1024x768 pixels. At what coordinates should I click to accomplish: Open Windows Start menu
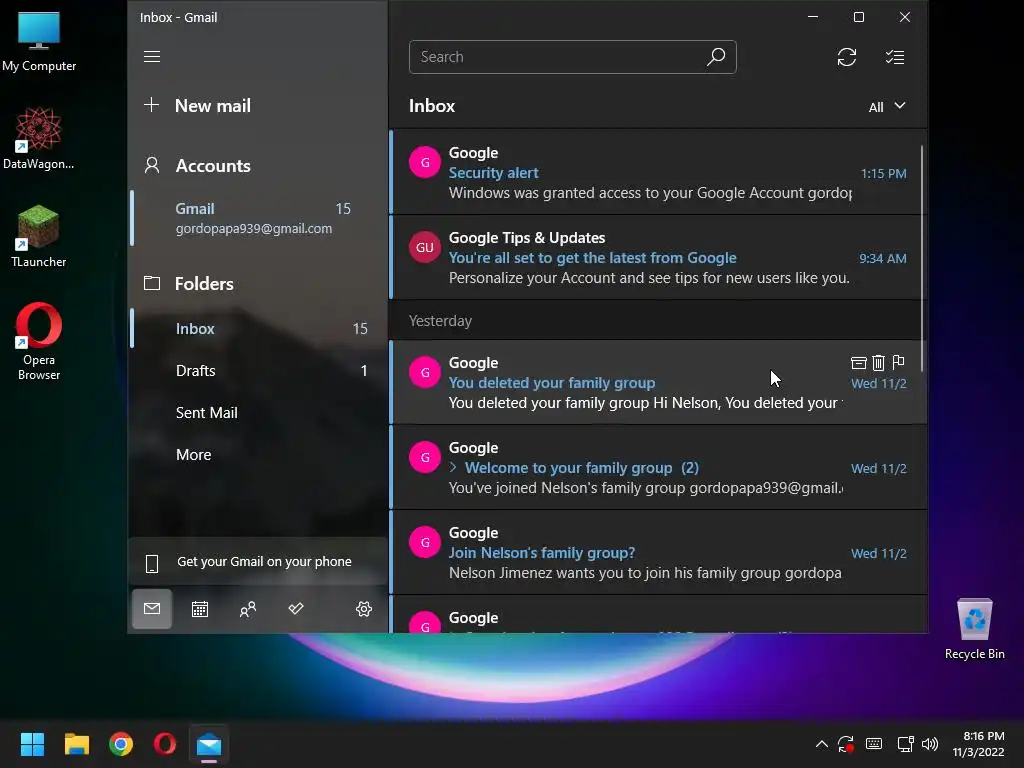pos(32,744)
